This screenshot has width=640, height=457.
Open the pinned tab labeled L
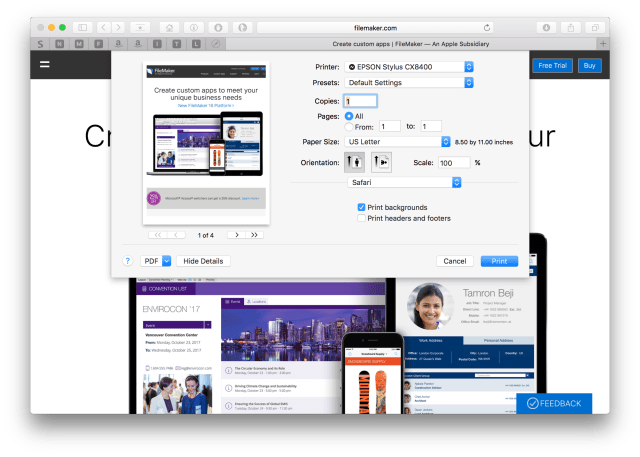pyautogui.click(x=196, y=44)
